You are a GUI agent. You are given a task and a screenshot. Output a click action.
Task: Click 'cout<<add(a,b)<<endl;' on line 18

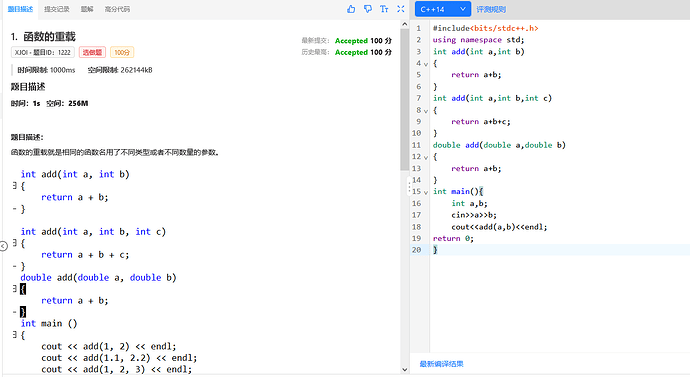click(499, 227)
